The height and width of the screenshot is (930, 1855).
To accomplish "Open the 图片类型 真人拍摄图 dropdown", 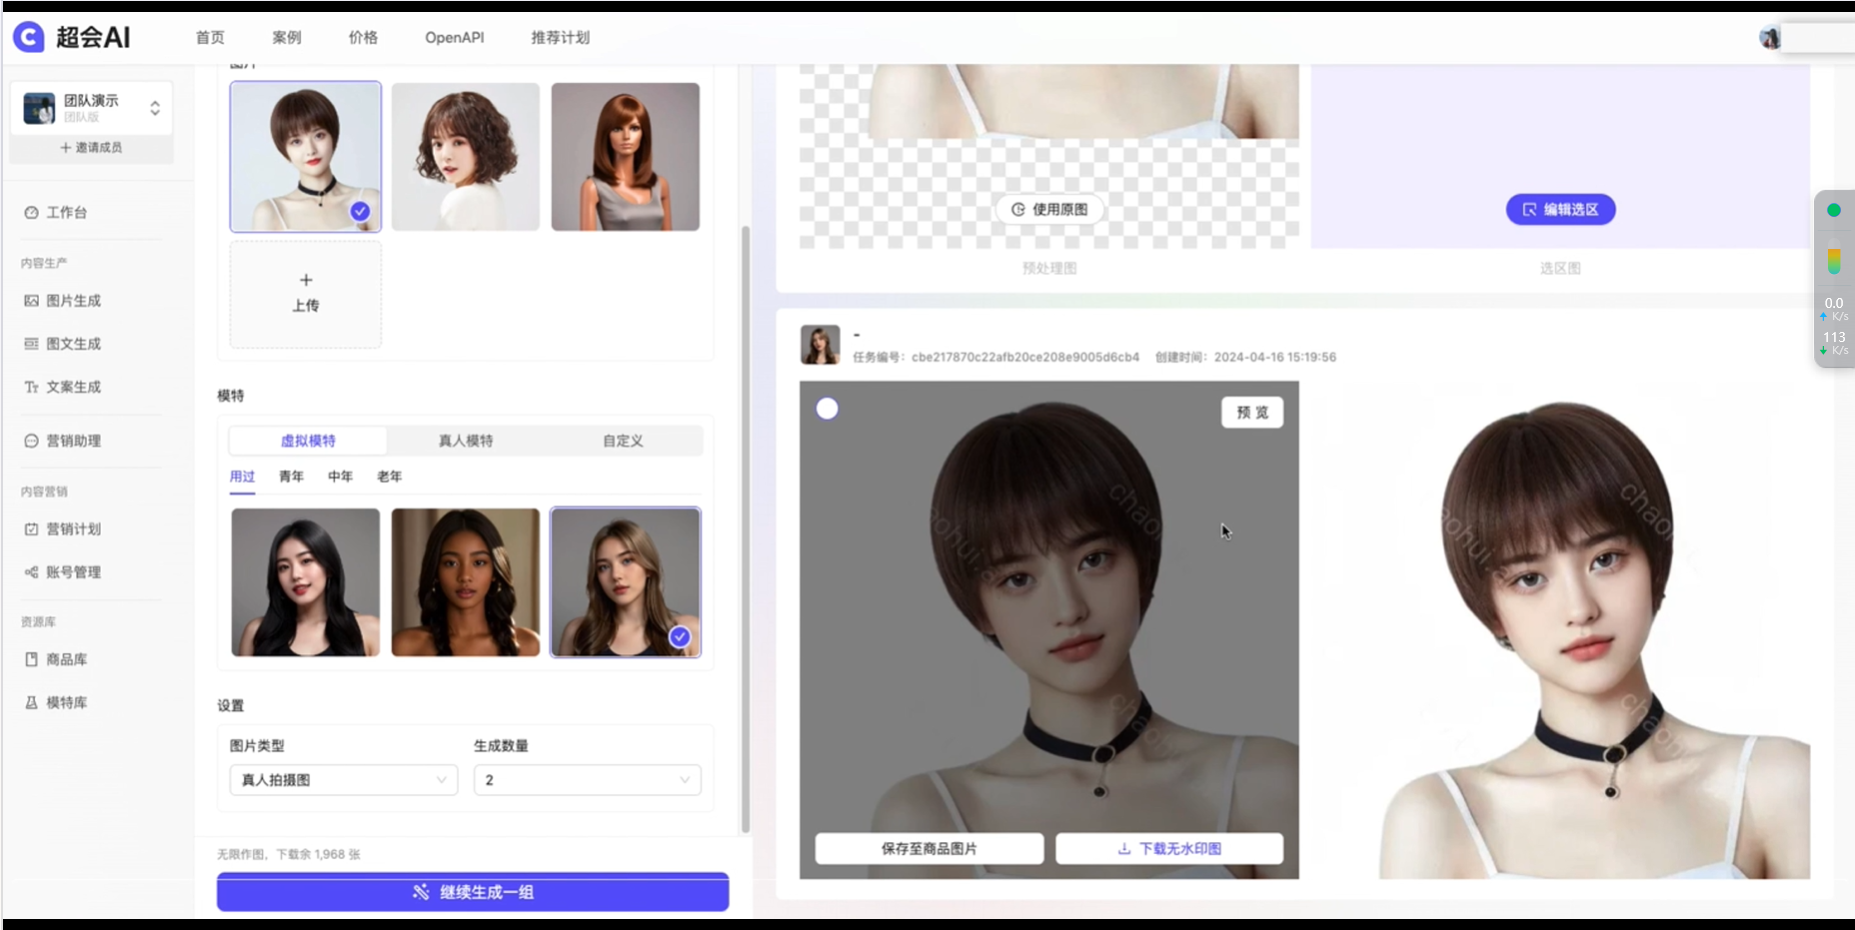I will 342,780.
